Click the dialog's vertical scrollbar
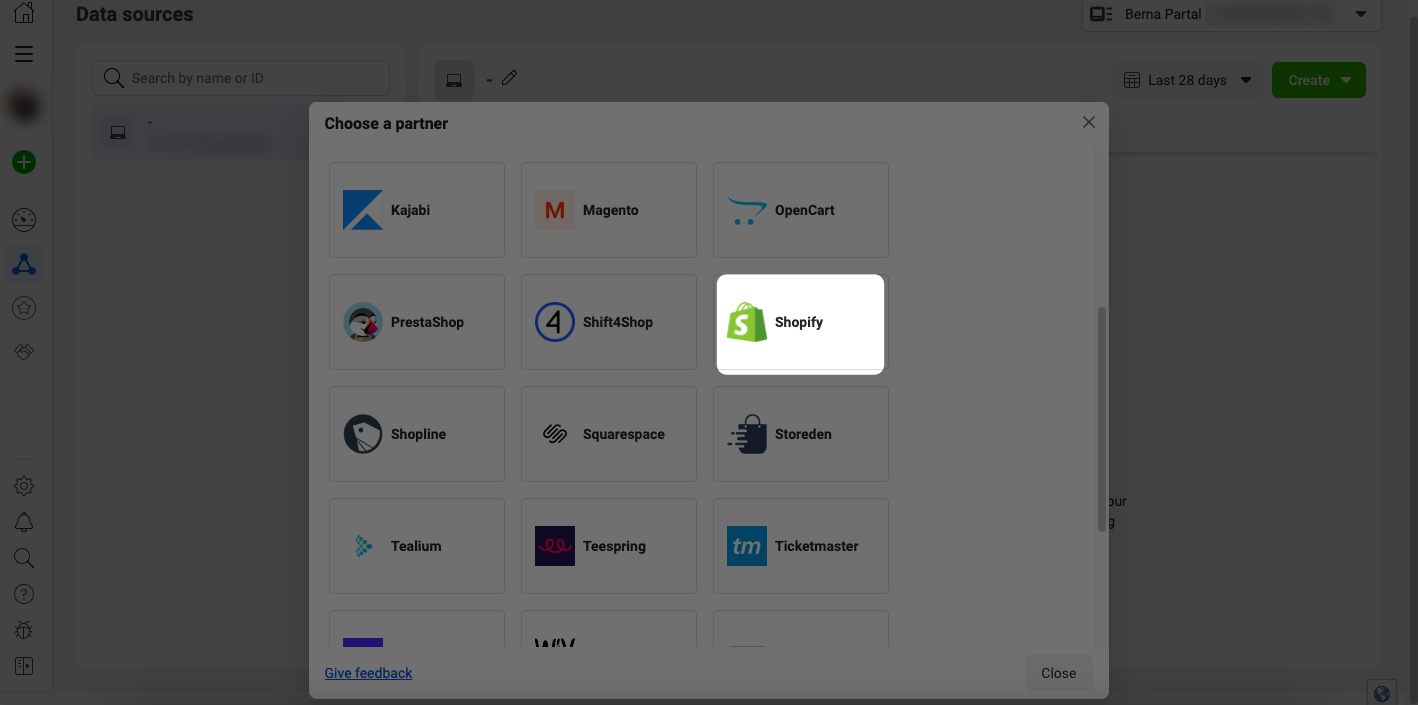This screenshot has height=705, width=1418. [1102, 420]
